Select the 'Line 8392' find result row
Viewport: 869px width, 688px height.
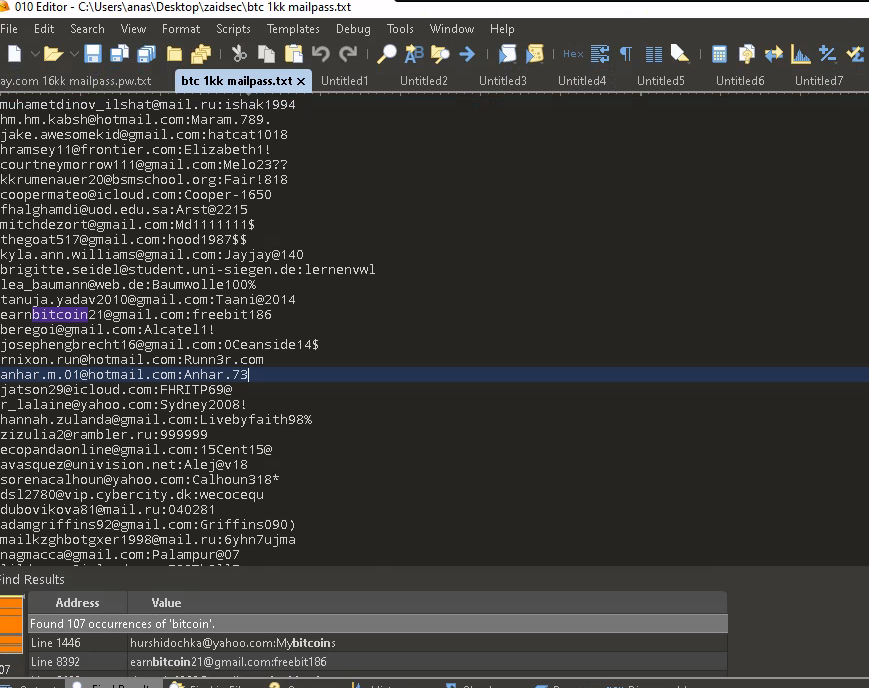click(x=378, y=661)
